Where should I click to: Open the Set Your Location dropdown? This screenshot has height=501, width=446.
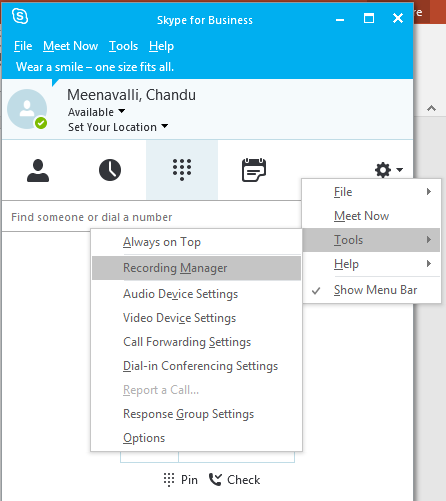165,126
